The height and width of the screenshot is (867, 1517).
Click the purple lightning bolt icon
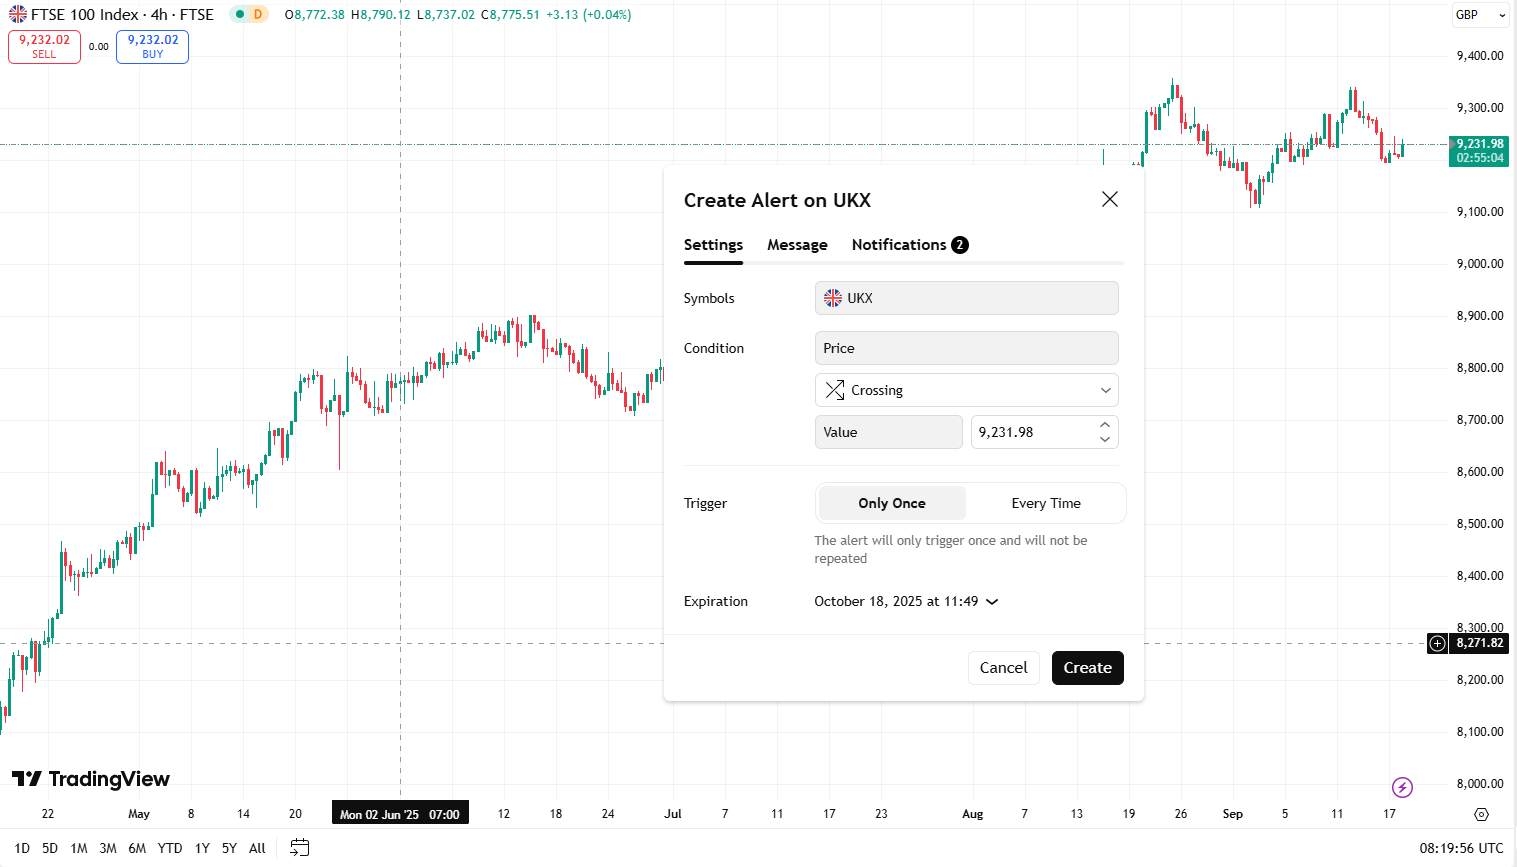1402,787
